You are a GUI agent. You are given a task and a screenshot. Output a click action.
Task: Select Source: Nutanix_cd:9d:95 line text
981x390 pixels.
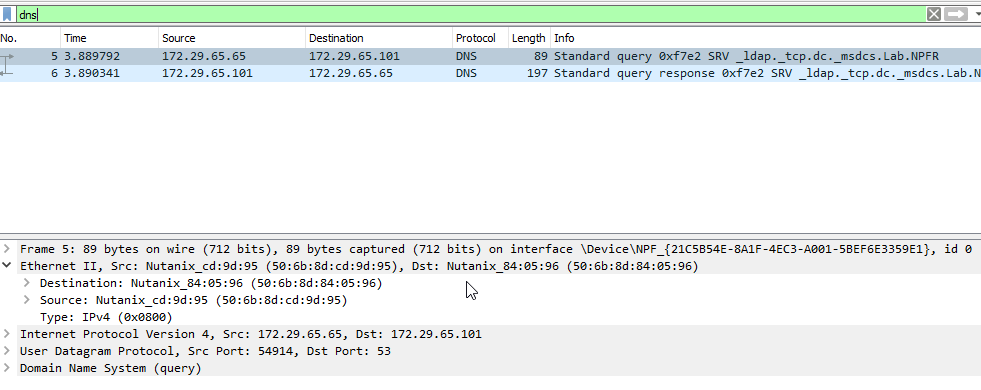tap(193, 300)
